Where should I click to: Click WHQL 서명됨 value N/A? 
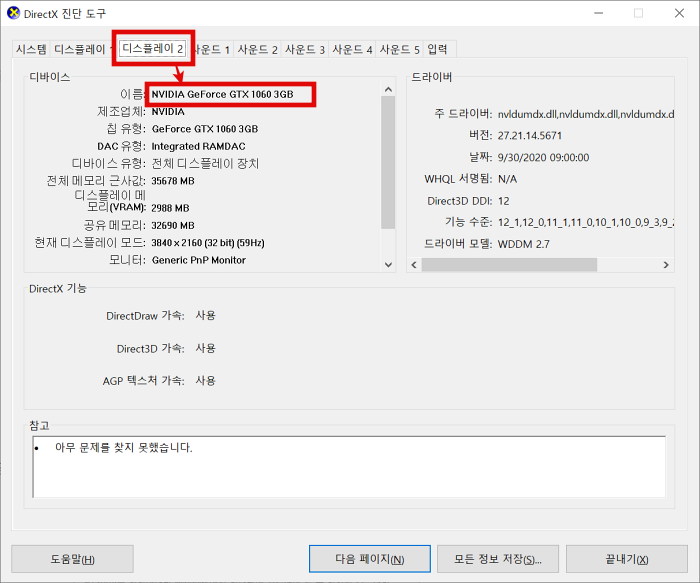(x=507, y=179)
